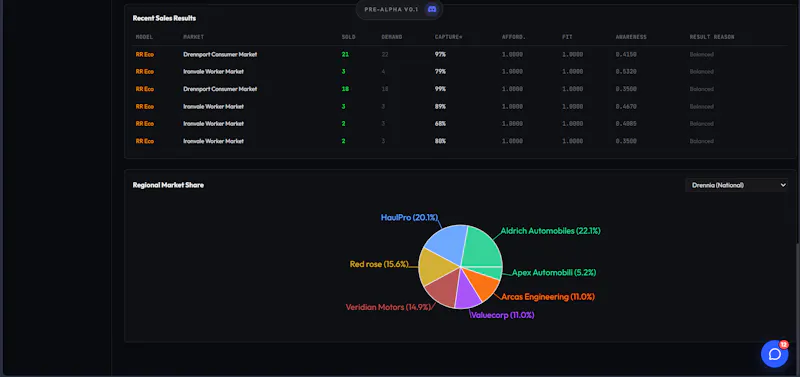This screenshot has height=377, width=800.
Task: Click the AWARENESS column header
Action: point(631,37)
